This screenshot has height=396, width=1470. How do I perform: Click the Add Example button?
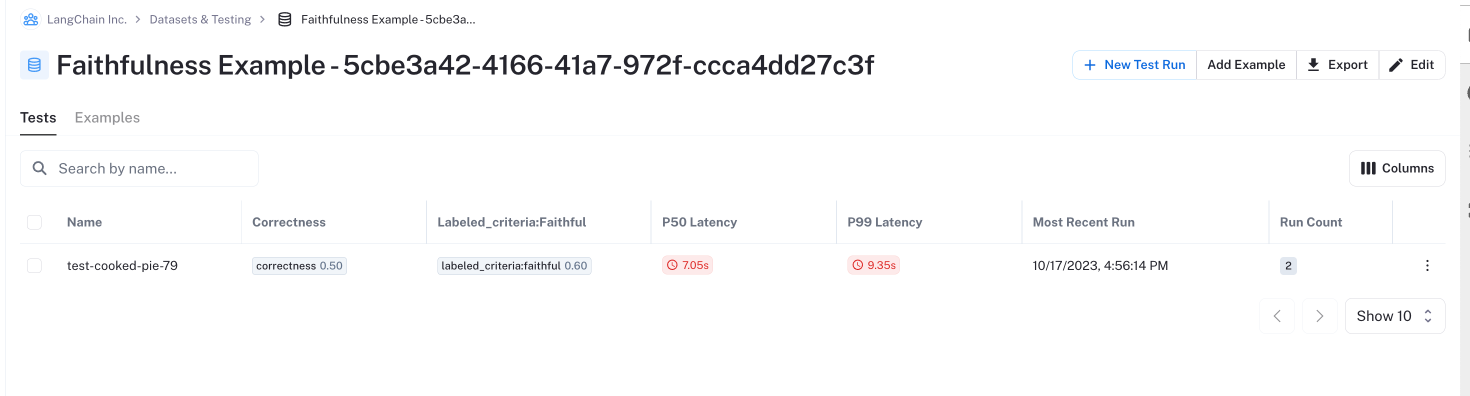pyautogui.click(x=1246, y=65)
